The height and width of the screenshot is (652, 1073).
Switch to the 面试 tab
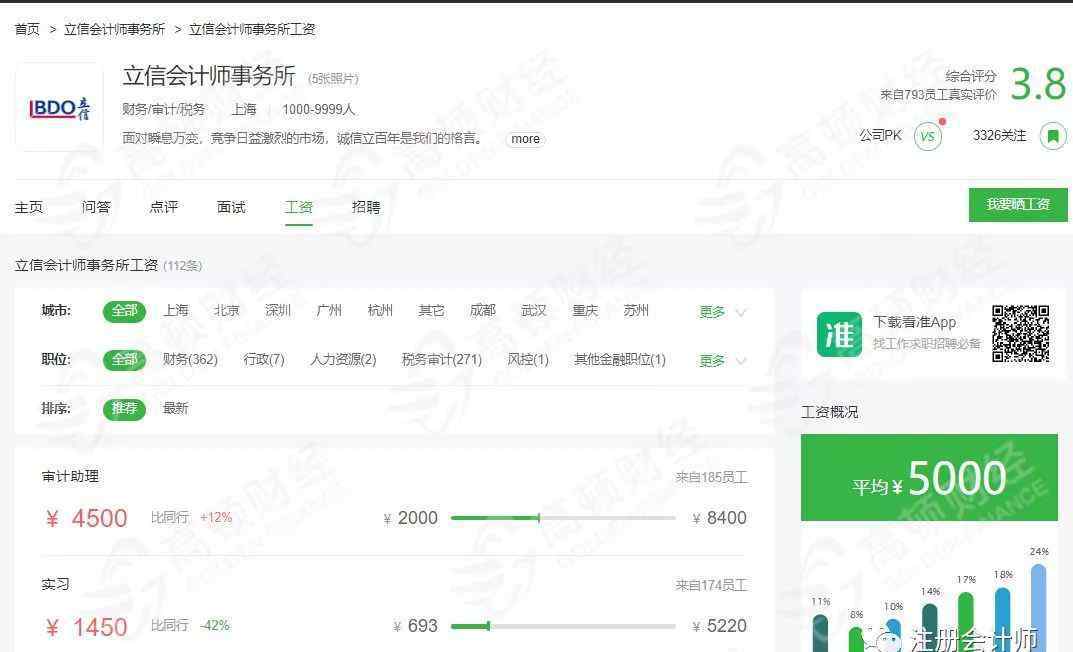click(231, 207)
